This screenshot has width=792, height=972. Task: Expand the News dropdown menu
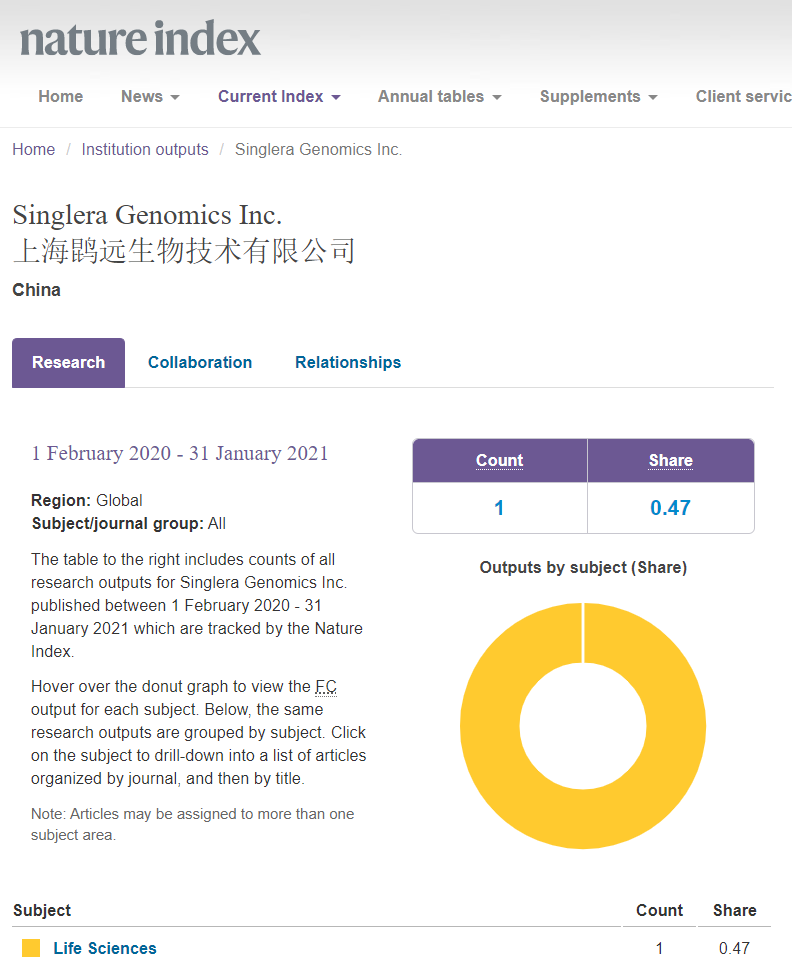click(x=150, y=97)
